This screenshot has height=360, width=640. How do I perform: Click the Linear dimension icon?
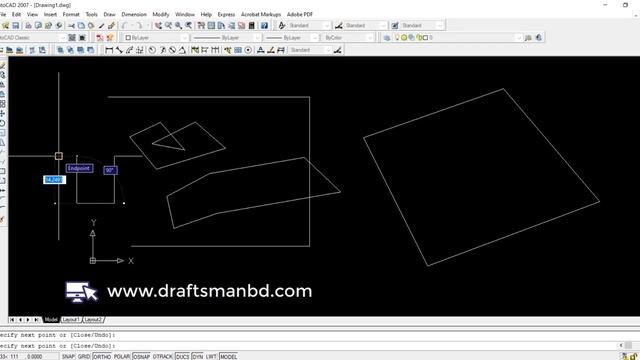tap(109, 50)
